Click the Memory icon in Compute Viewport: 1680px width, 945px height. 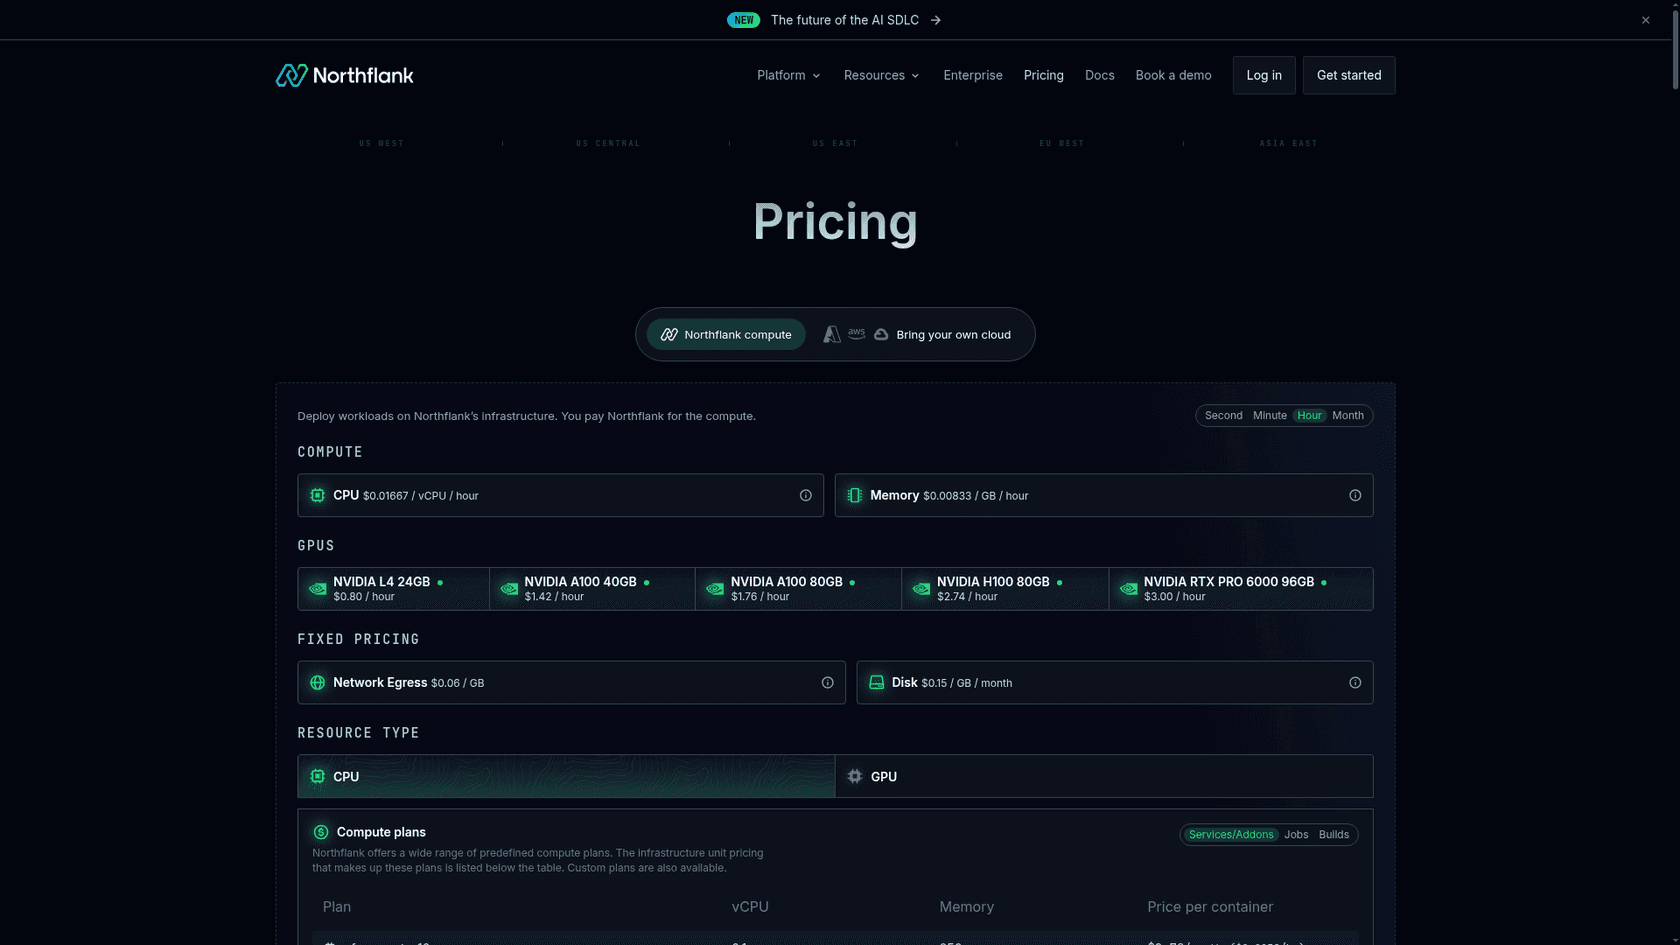click(855, 496)
